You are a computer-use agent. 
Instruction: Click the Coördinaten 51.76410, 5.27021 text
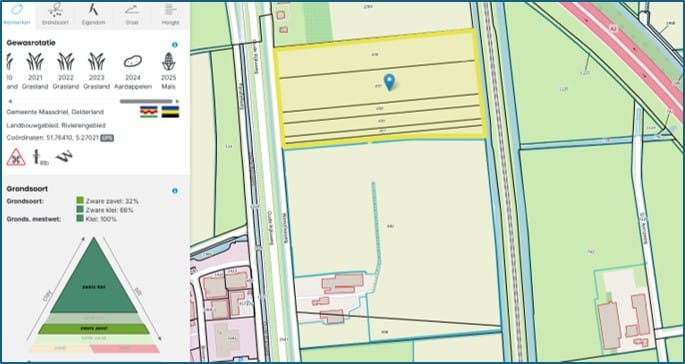pyautogui.click(x=52, y=138)
